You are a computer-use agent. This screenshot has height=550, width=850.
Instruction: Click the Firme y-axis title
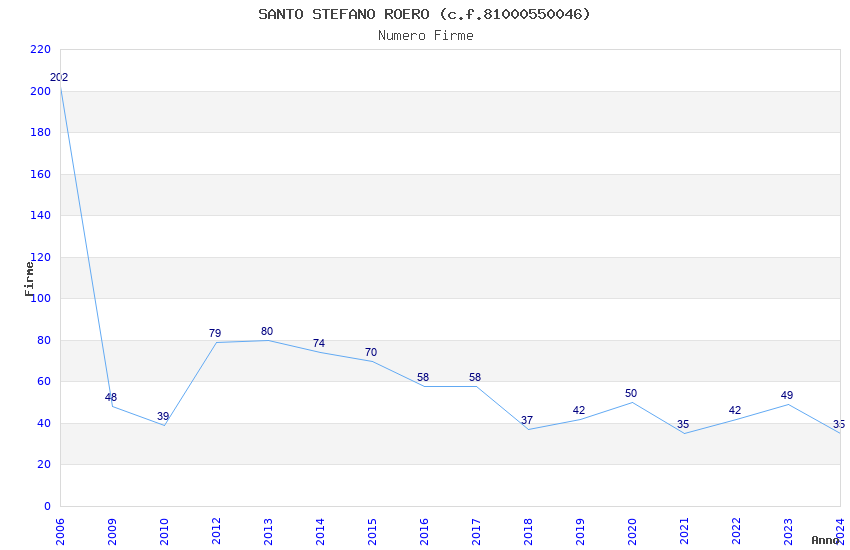(x=29, y=279)
